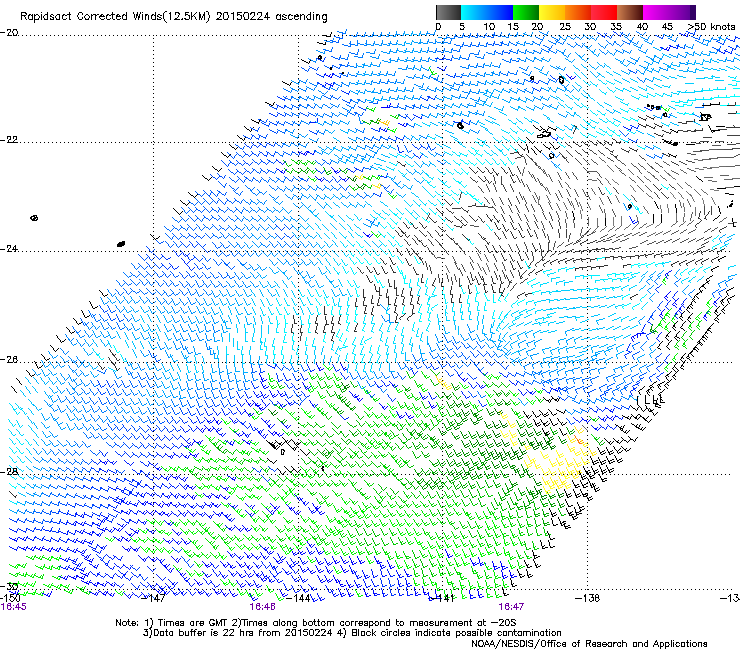Viewport: 740px width, 650px height.
Task: Click the '-24' latitude axis label
Action: 9,248
